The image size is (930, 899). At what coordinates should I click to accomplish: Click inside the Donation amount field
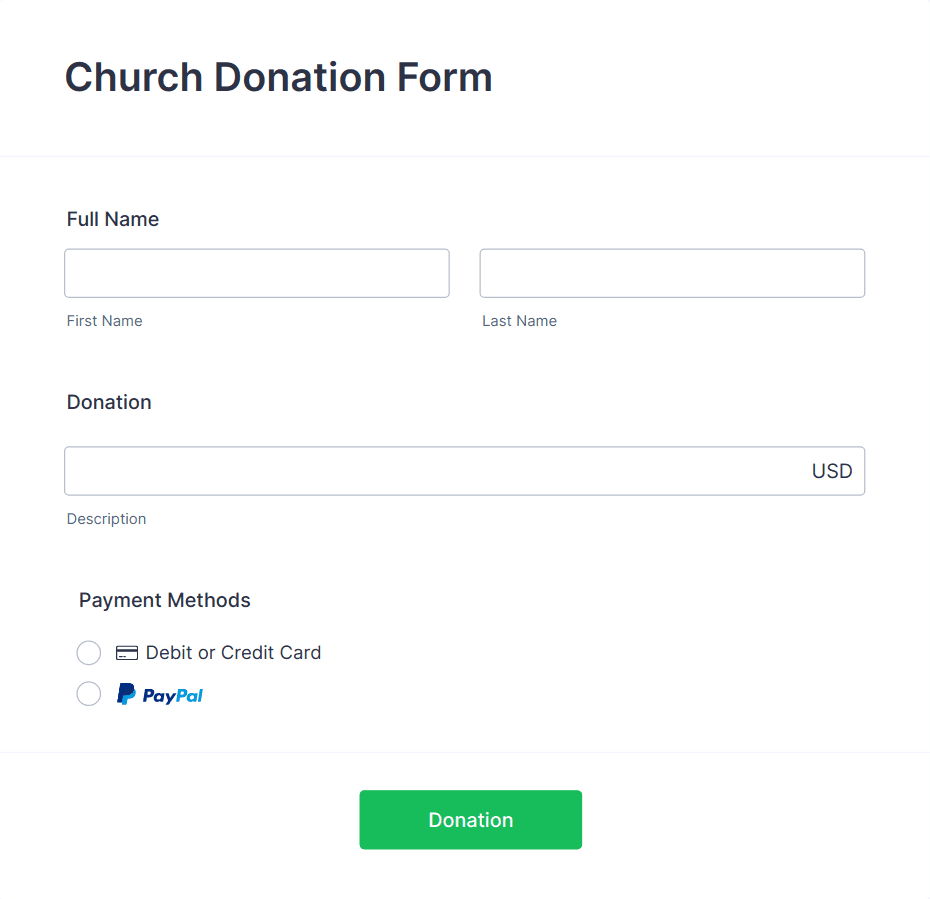(464, 471)
